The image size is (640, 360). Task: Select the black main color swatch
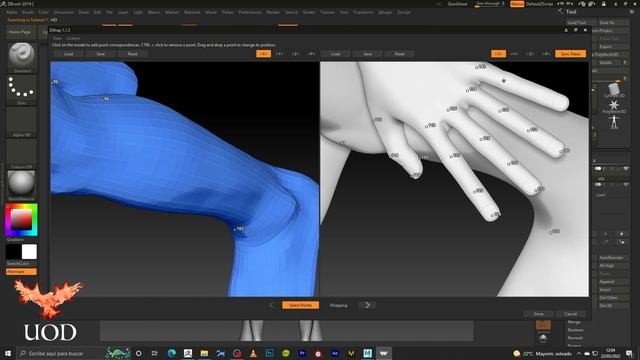[x=13, y=252]
